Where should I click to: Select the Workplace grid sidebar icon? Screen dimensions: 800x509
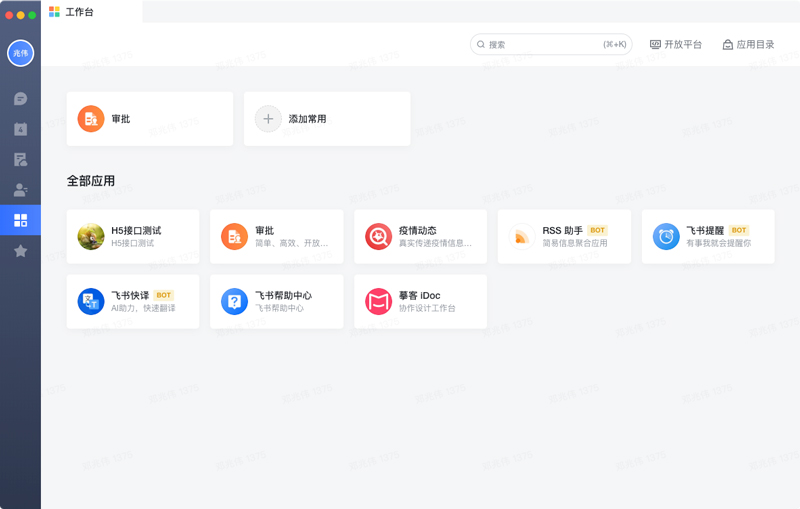tap(20, 220)
